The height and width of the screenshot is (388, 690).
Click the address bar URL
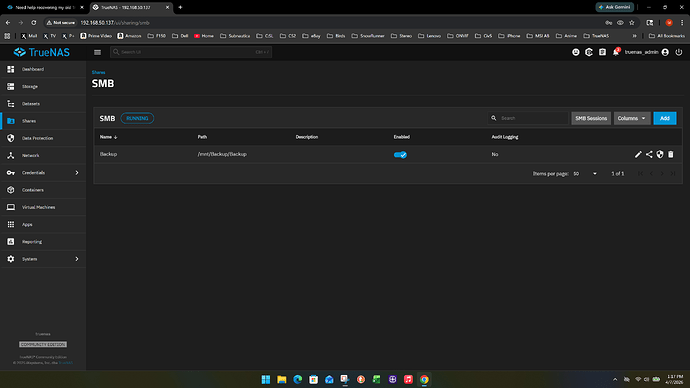click(115, 22)
